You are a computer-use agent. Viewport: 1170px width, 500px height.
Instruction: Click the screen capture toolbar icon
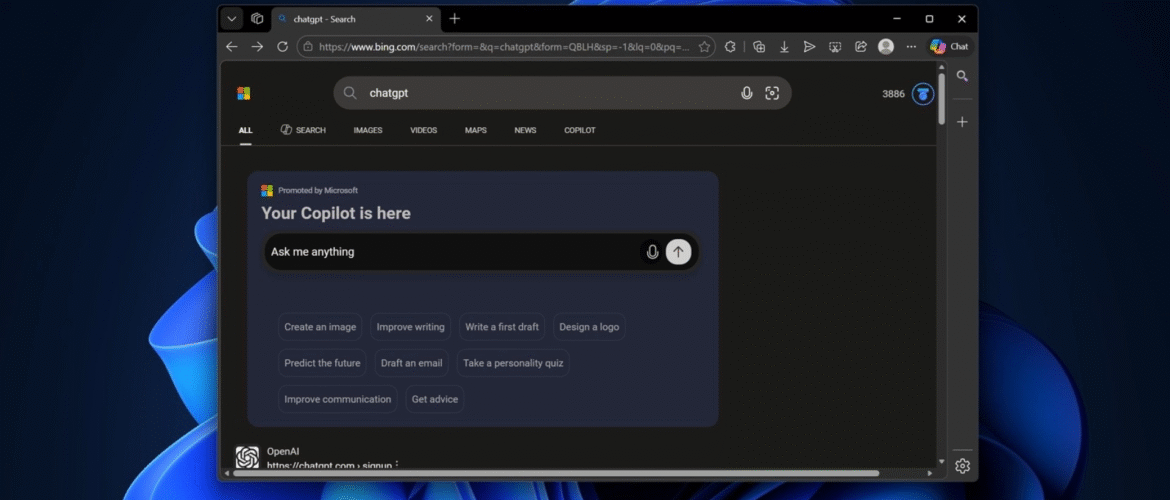(x=835, y=46)
